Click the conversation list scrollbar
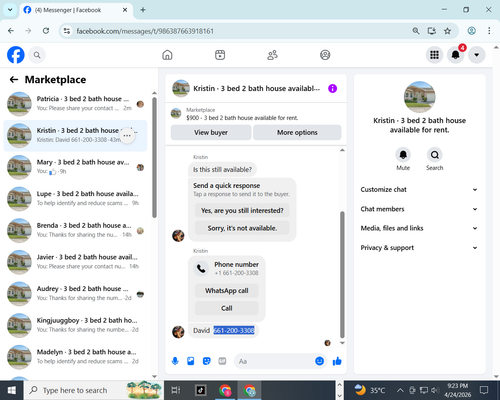500x400 pixels. click(154, 157)
